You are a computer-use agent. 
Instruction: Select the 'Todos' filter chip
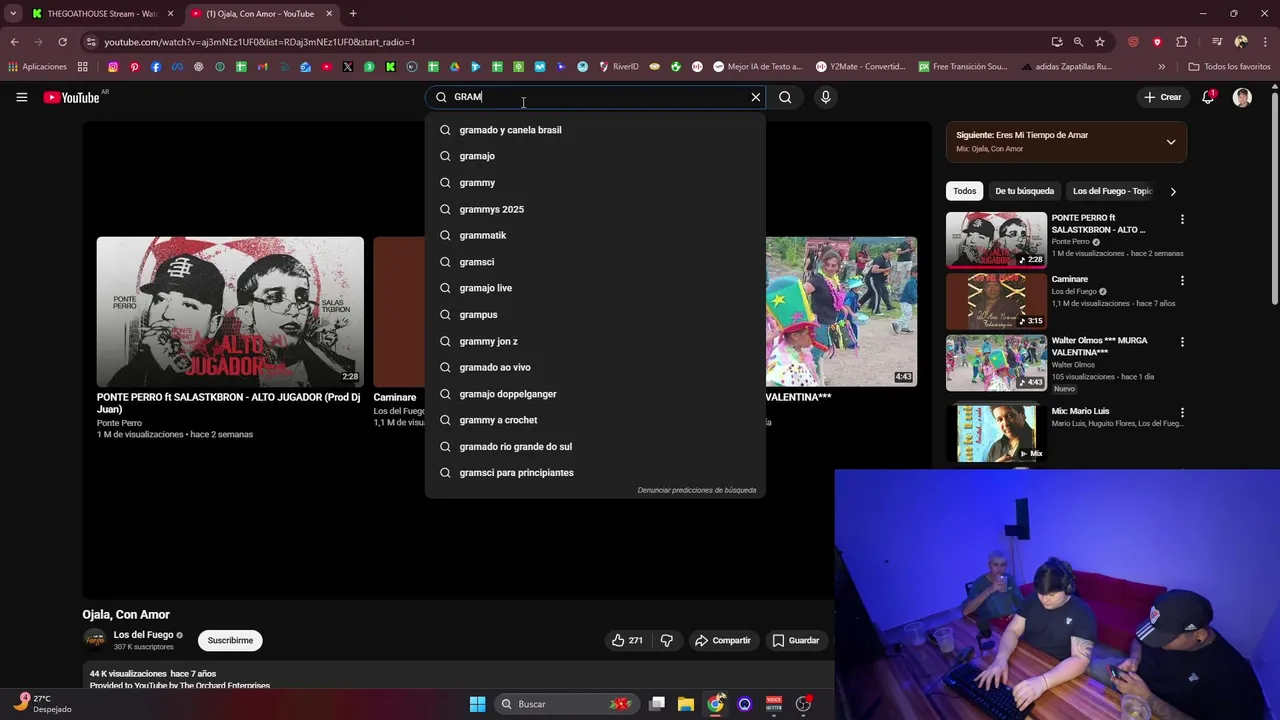[964, 191]
